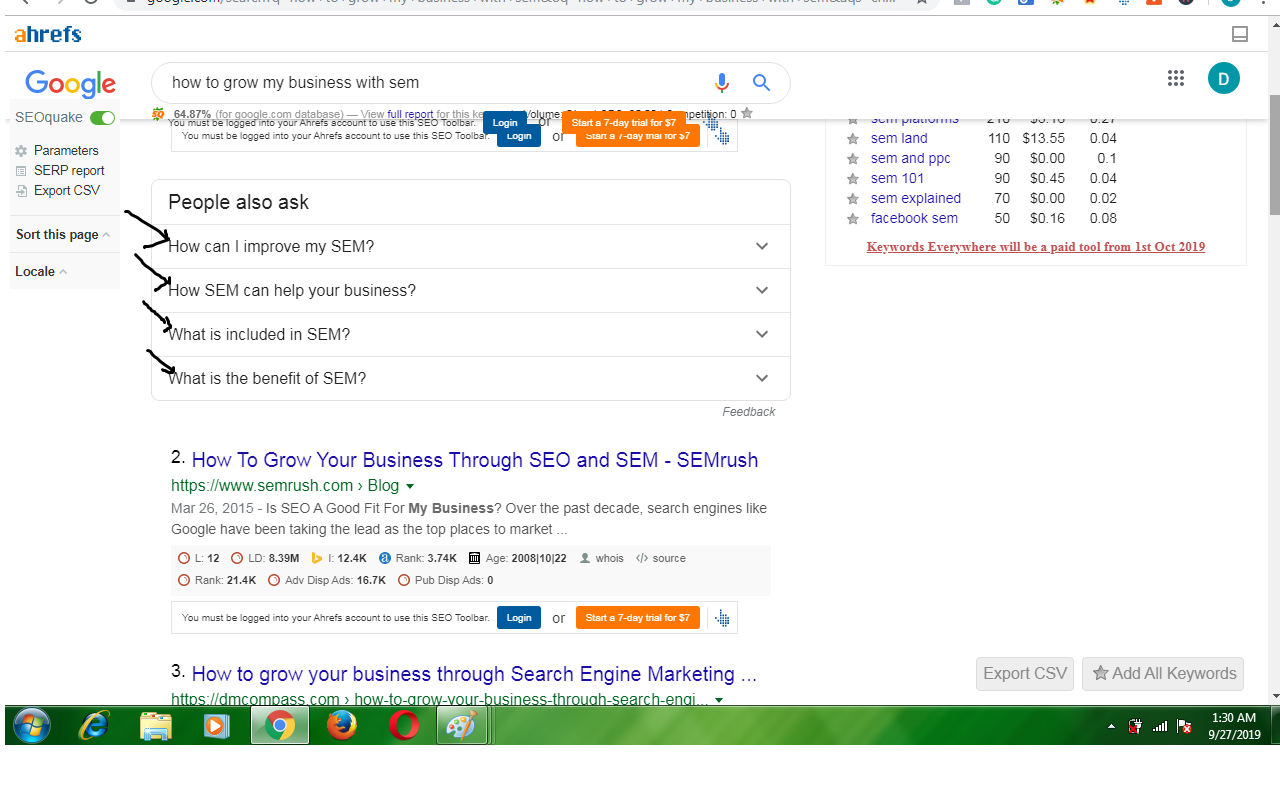The image size is (1280, 800).
Task: Click the 'full report' link under search box
Action: point(411,114)
